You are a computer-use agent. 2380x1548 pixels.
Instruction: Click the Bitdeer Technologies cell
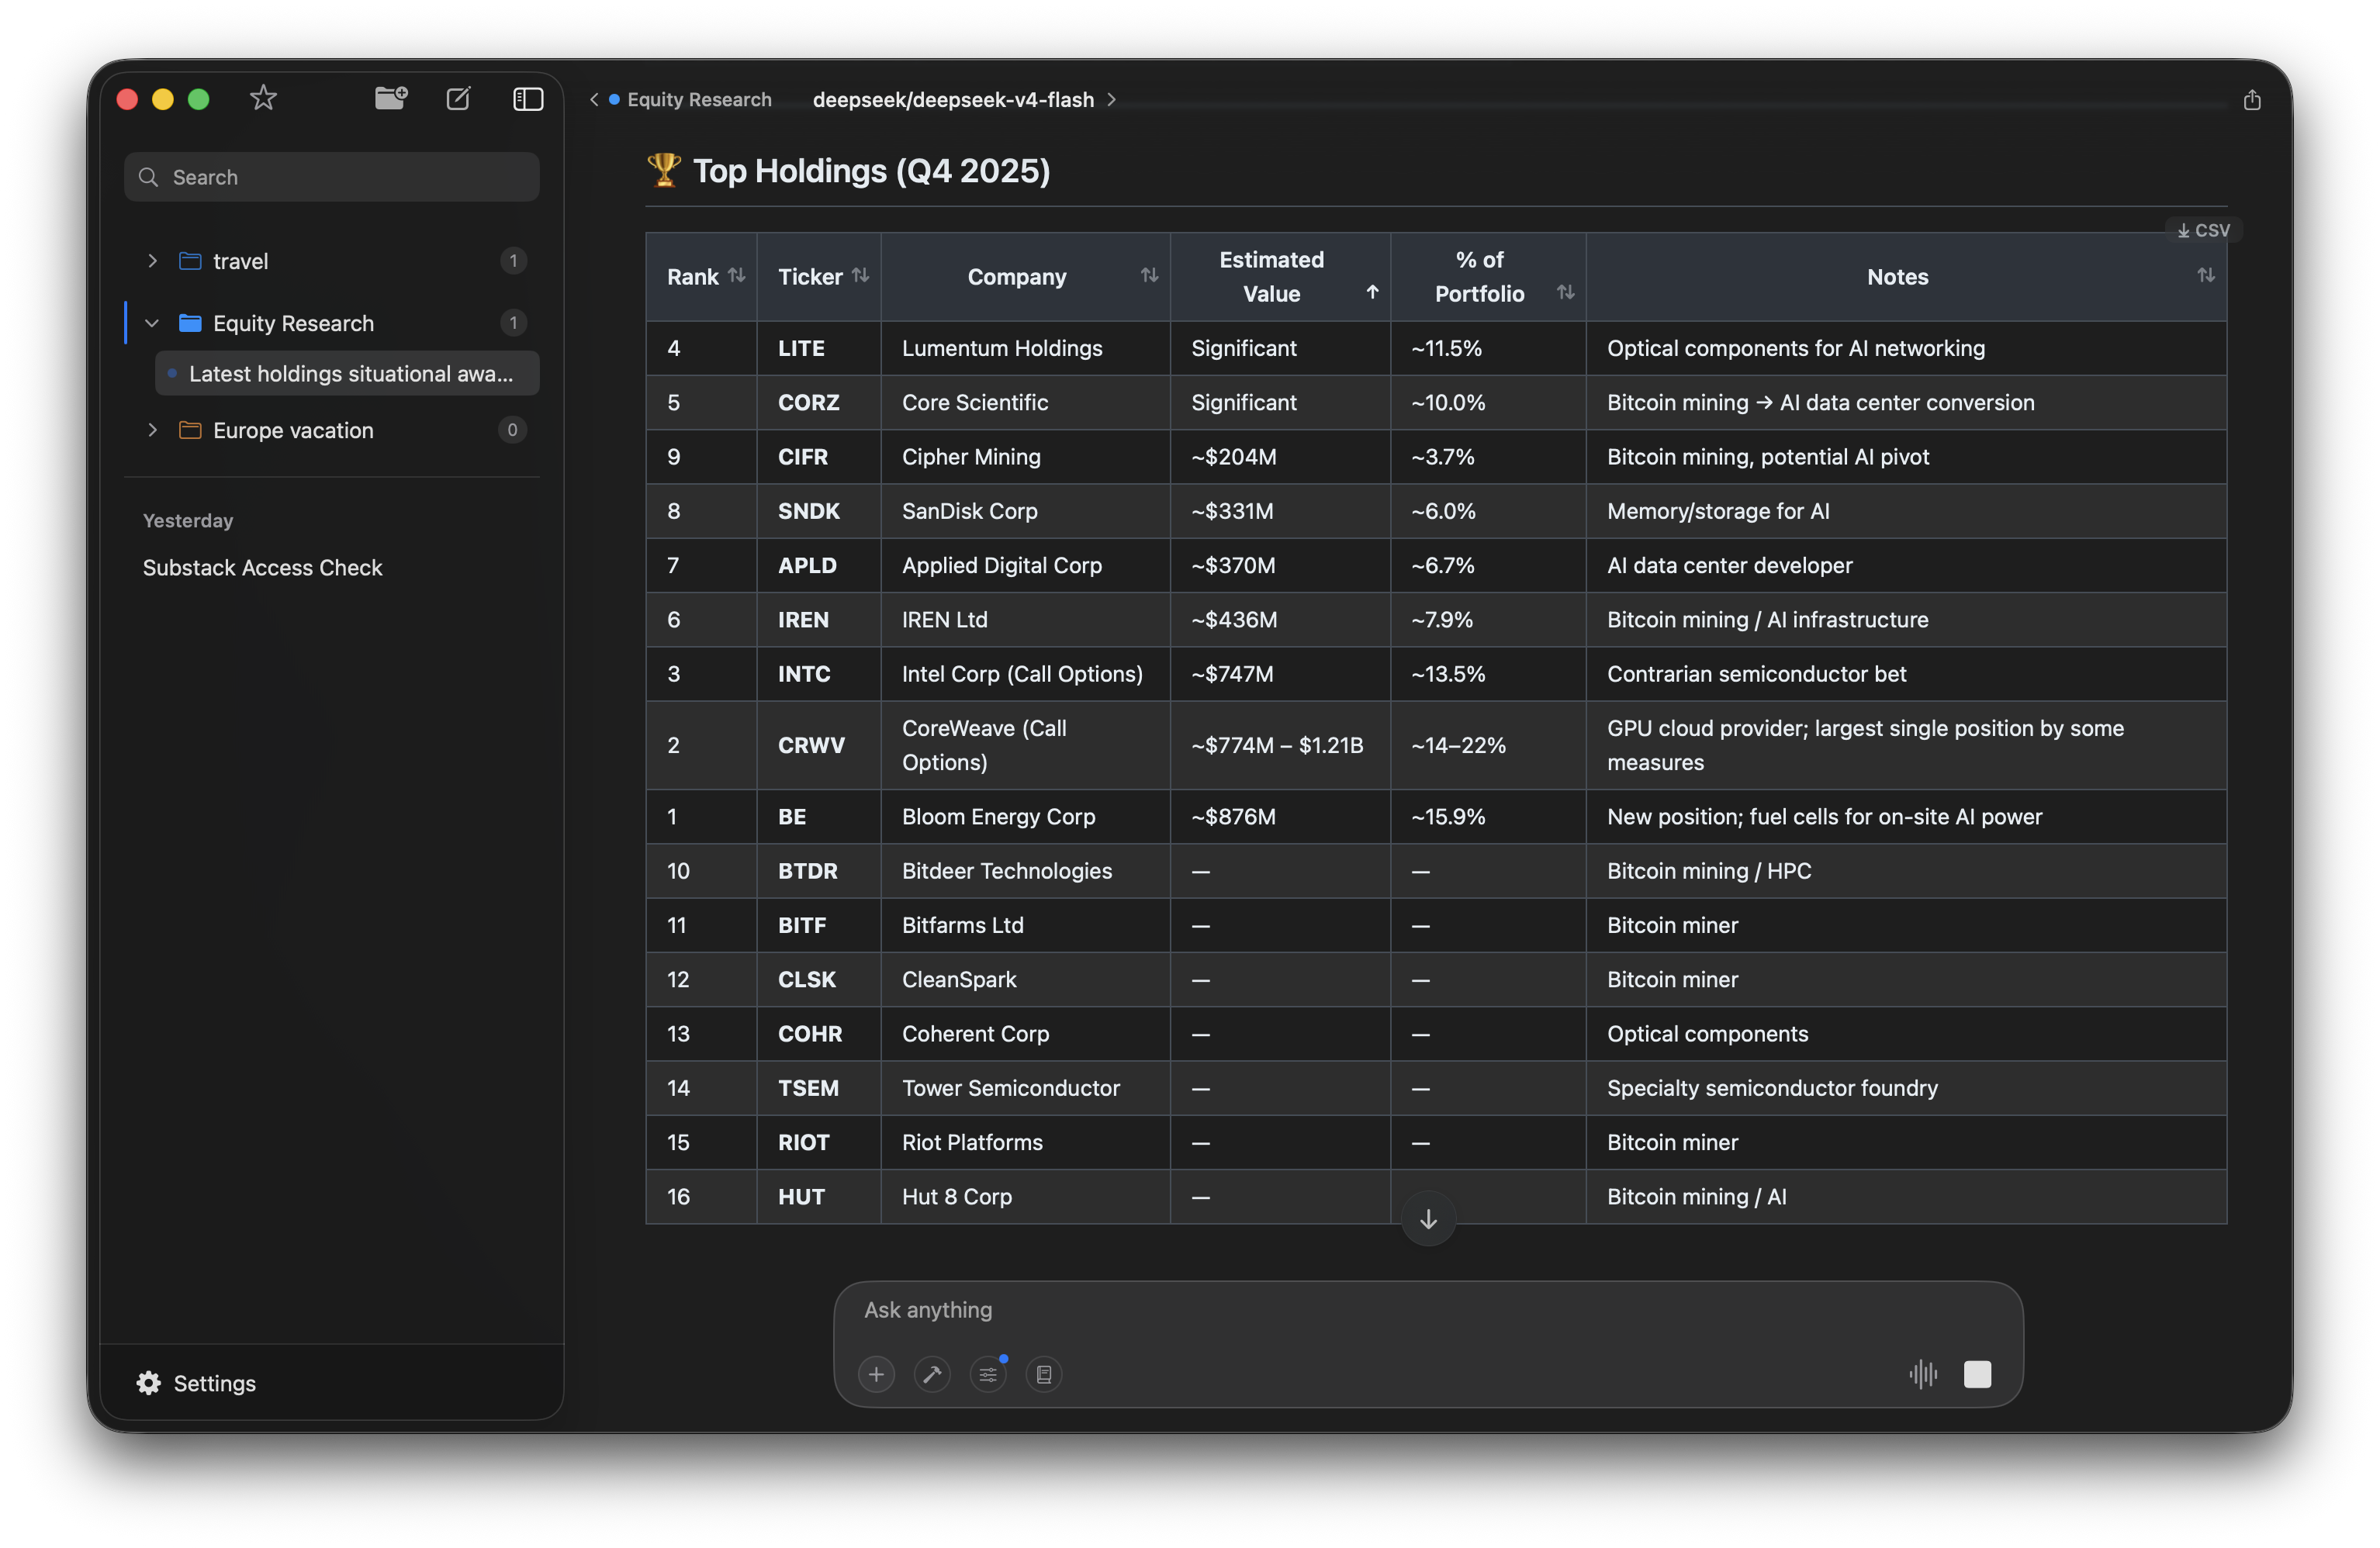click(1025, 871)
